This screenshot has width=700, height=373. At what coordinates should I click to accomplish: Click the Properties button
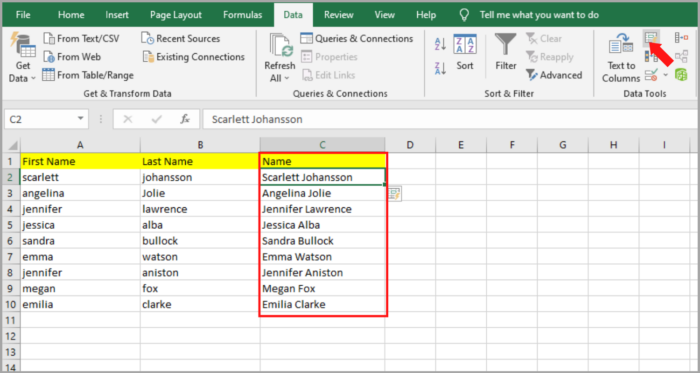click(329, 57)
